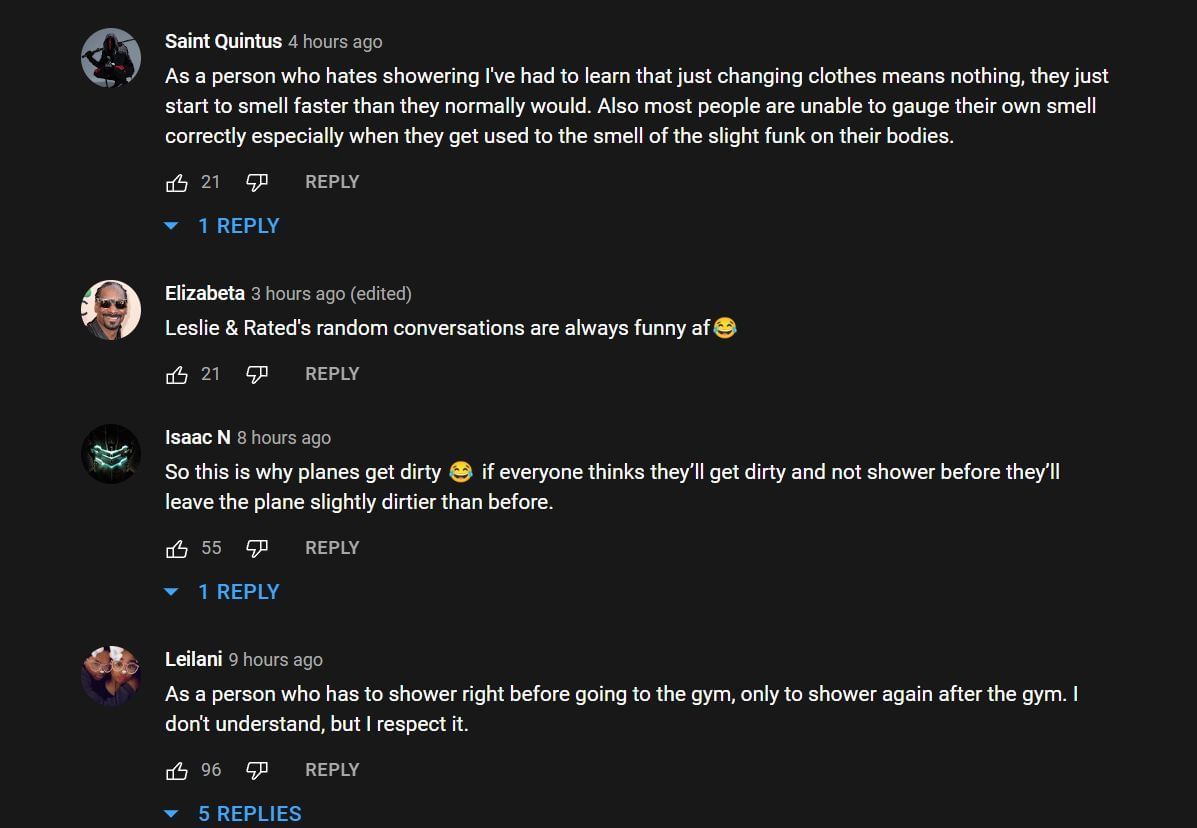Thumbs up Leilani's gym shower comment
Viewport: 1197px width, 828px height.
[x=177, y=770]
